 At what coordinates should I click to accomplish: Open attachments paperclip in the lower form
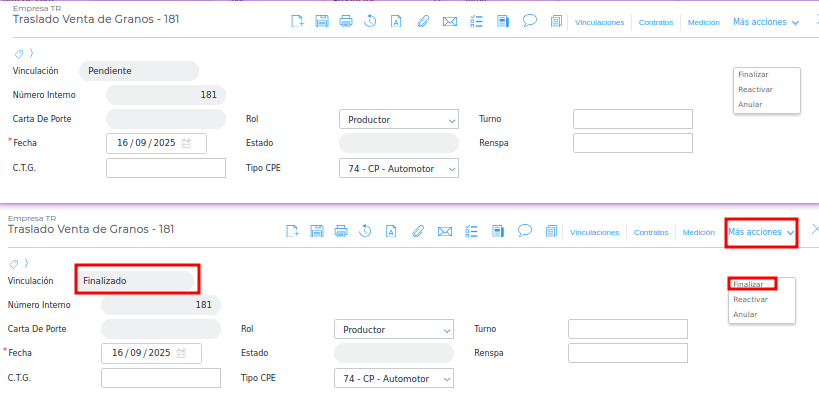coord(417,231)
